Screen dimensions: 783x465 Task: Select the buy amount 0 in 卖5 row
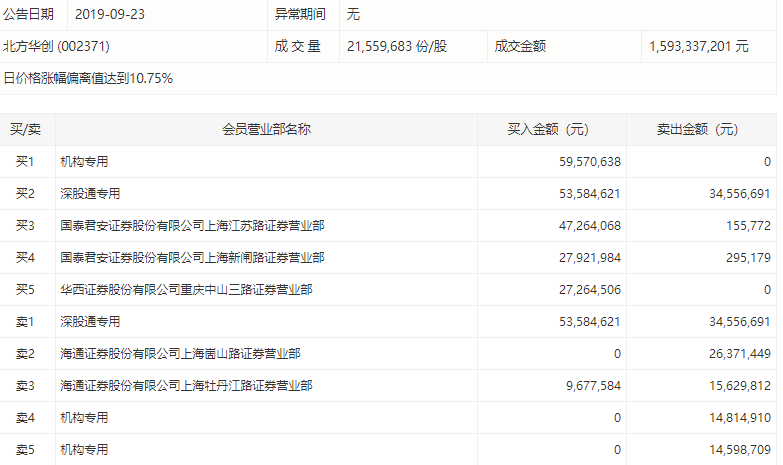point(617,450)
